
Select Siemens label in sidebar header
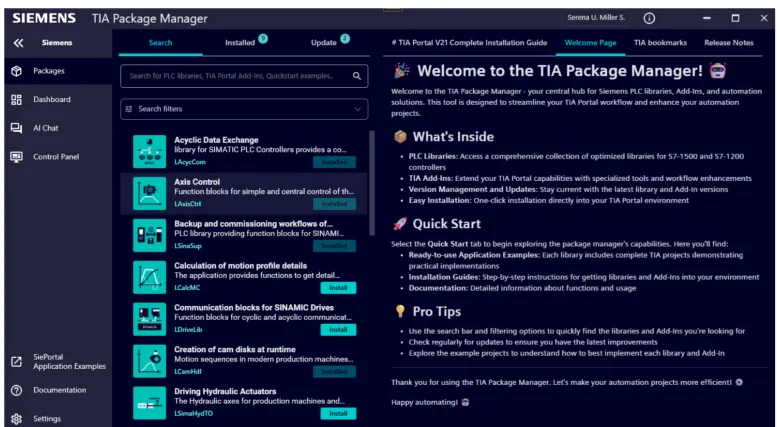click(57, 43)
